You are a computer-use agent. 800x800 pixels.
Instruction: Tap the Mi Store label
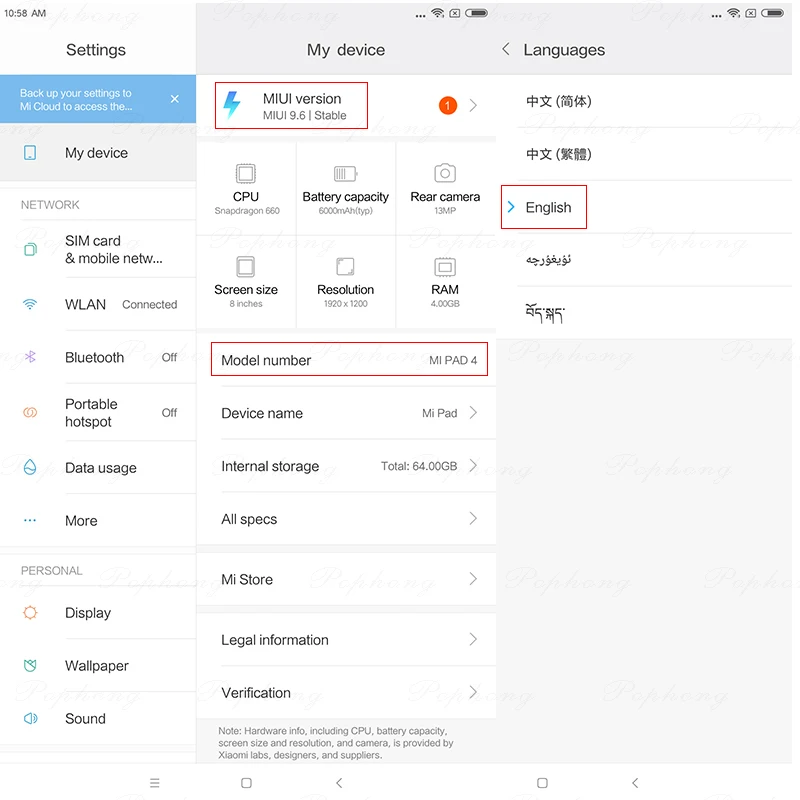pyautogui.click(x=247, y=580)
